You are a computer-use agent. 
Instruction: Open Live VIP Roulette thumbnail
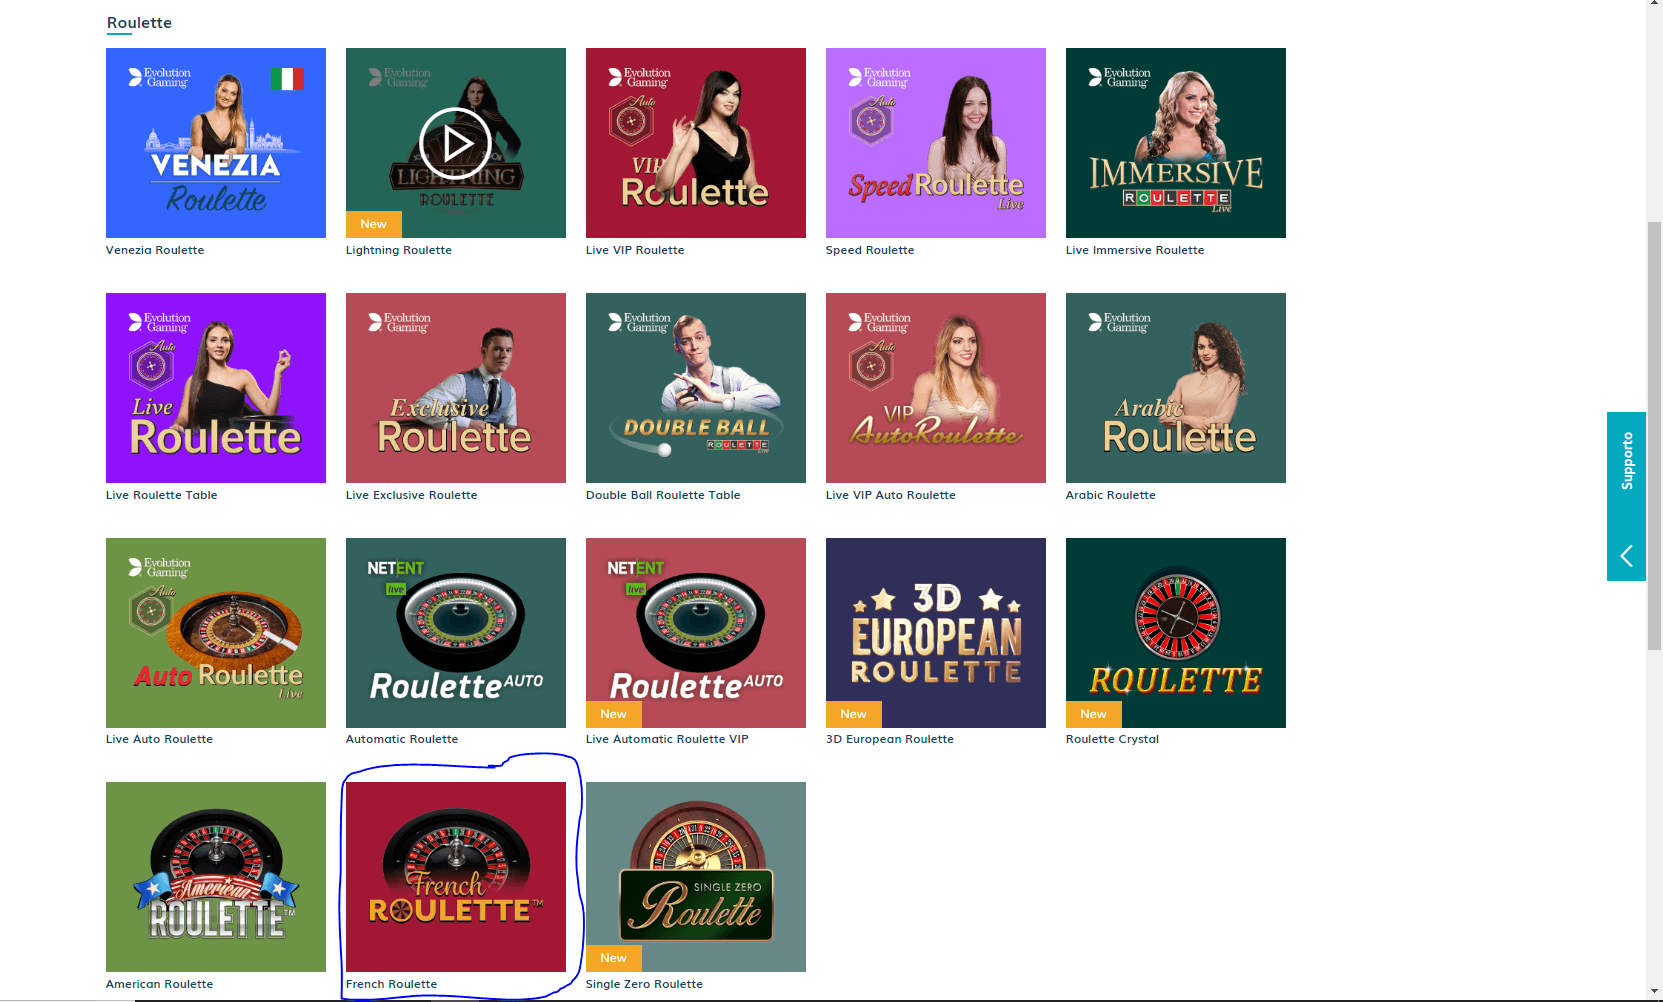pyautogui.click(x=696, y=143)
